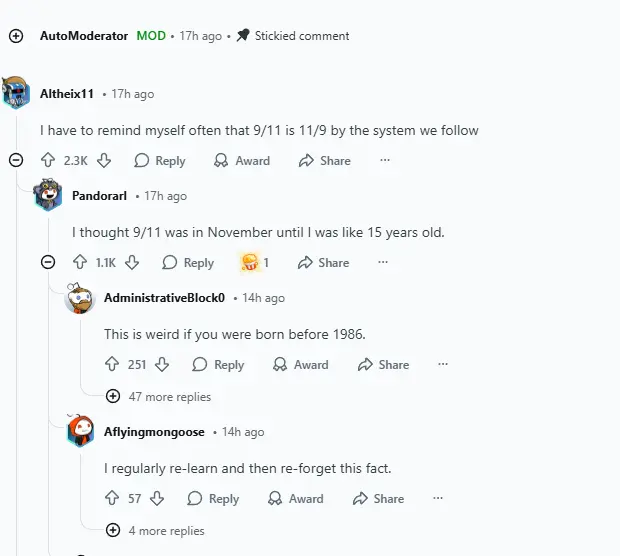Screen dimensions: 620x556
Task: Collapse Altheix11's comment thread
Action: tap(16, 160)
